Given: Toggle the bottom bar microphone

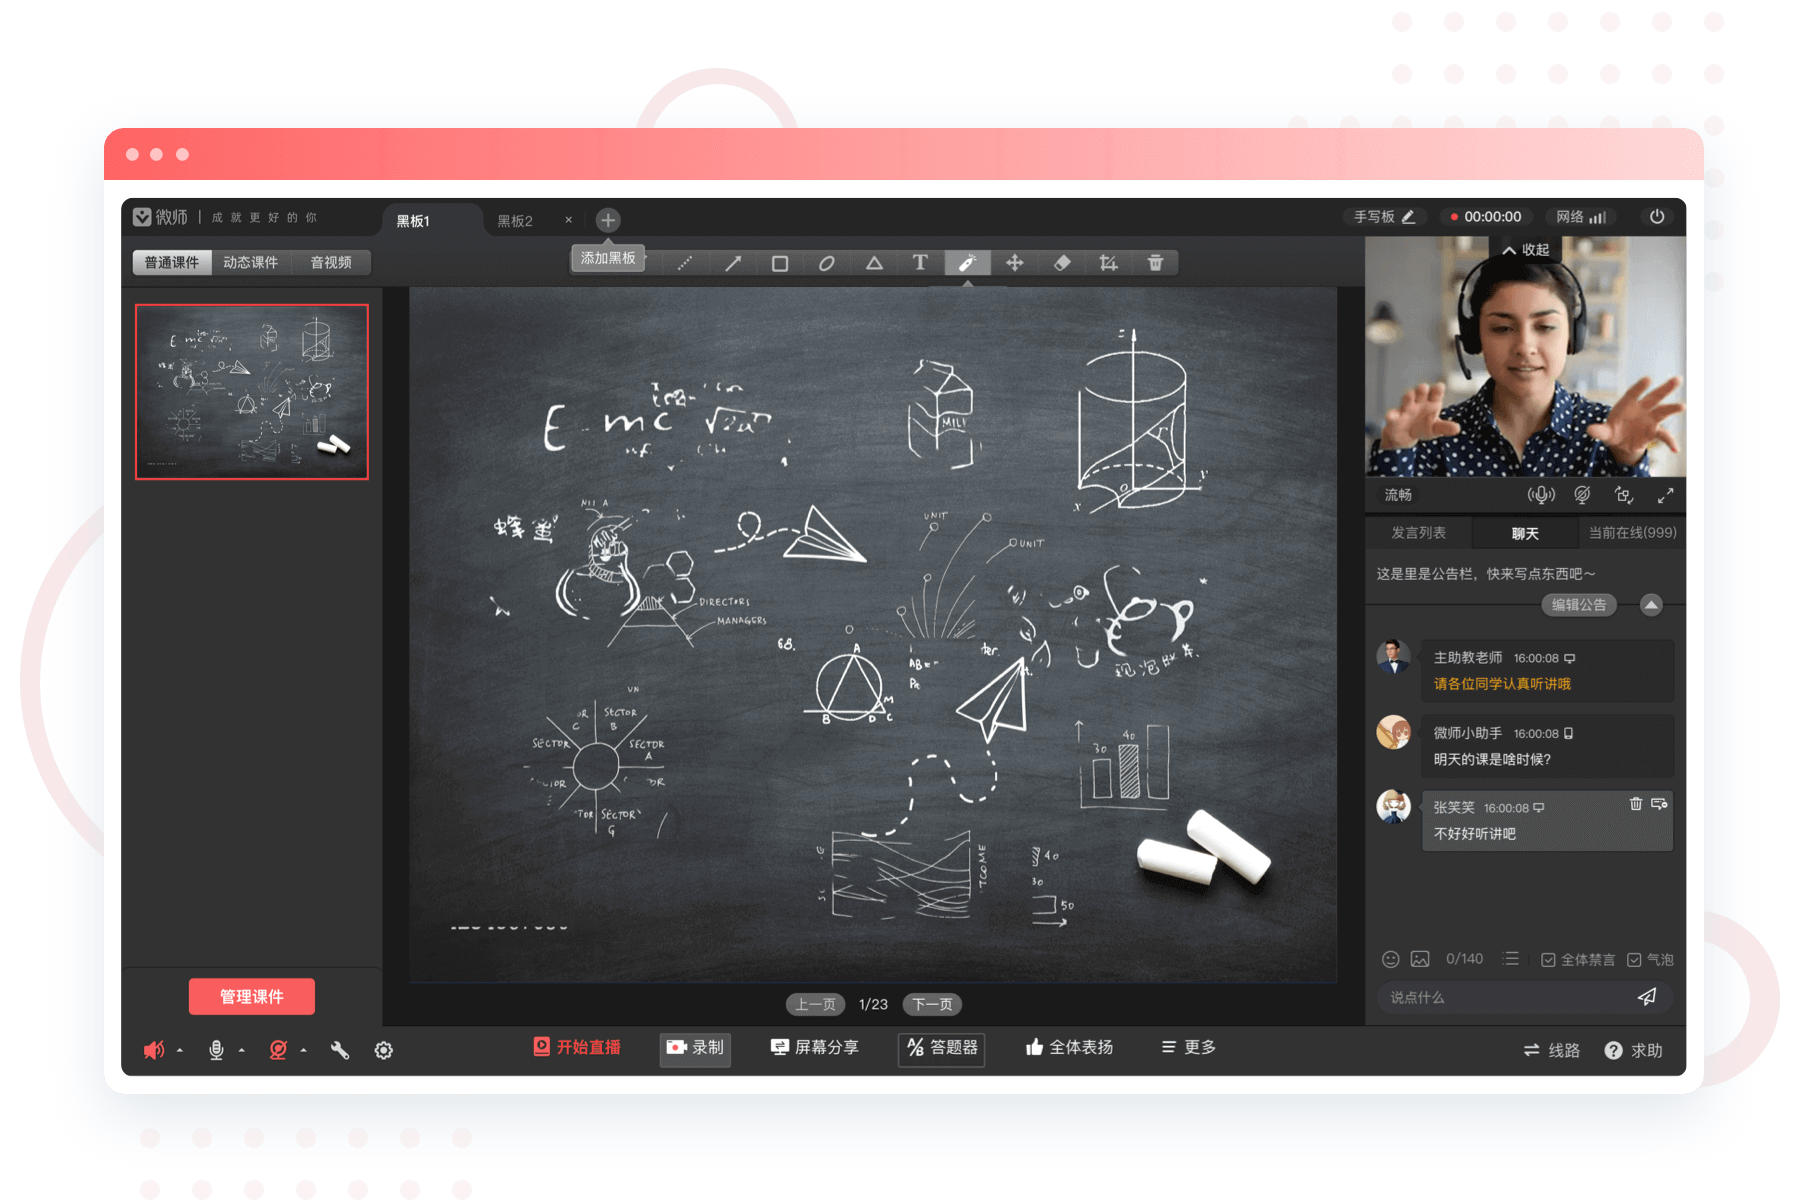Looking at the screenshot, I should tap(216, 1050).
